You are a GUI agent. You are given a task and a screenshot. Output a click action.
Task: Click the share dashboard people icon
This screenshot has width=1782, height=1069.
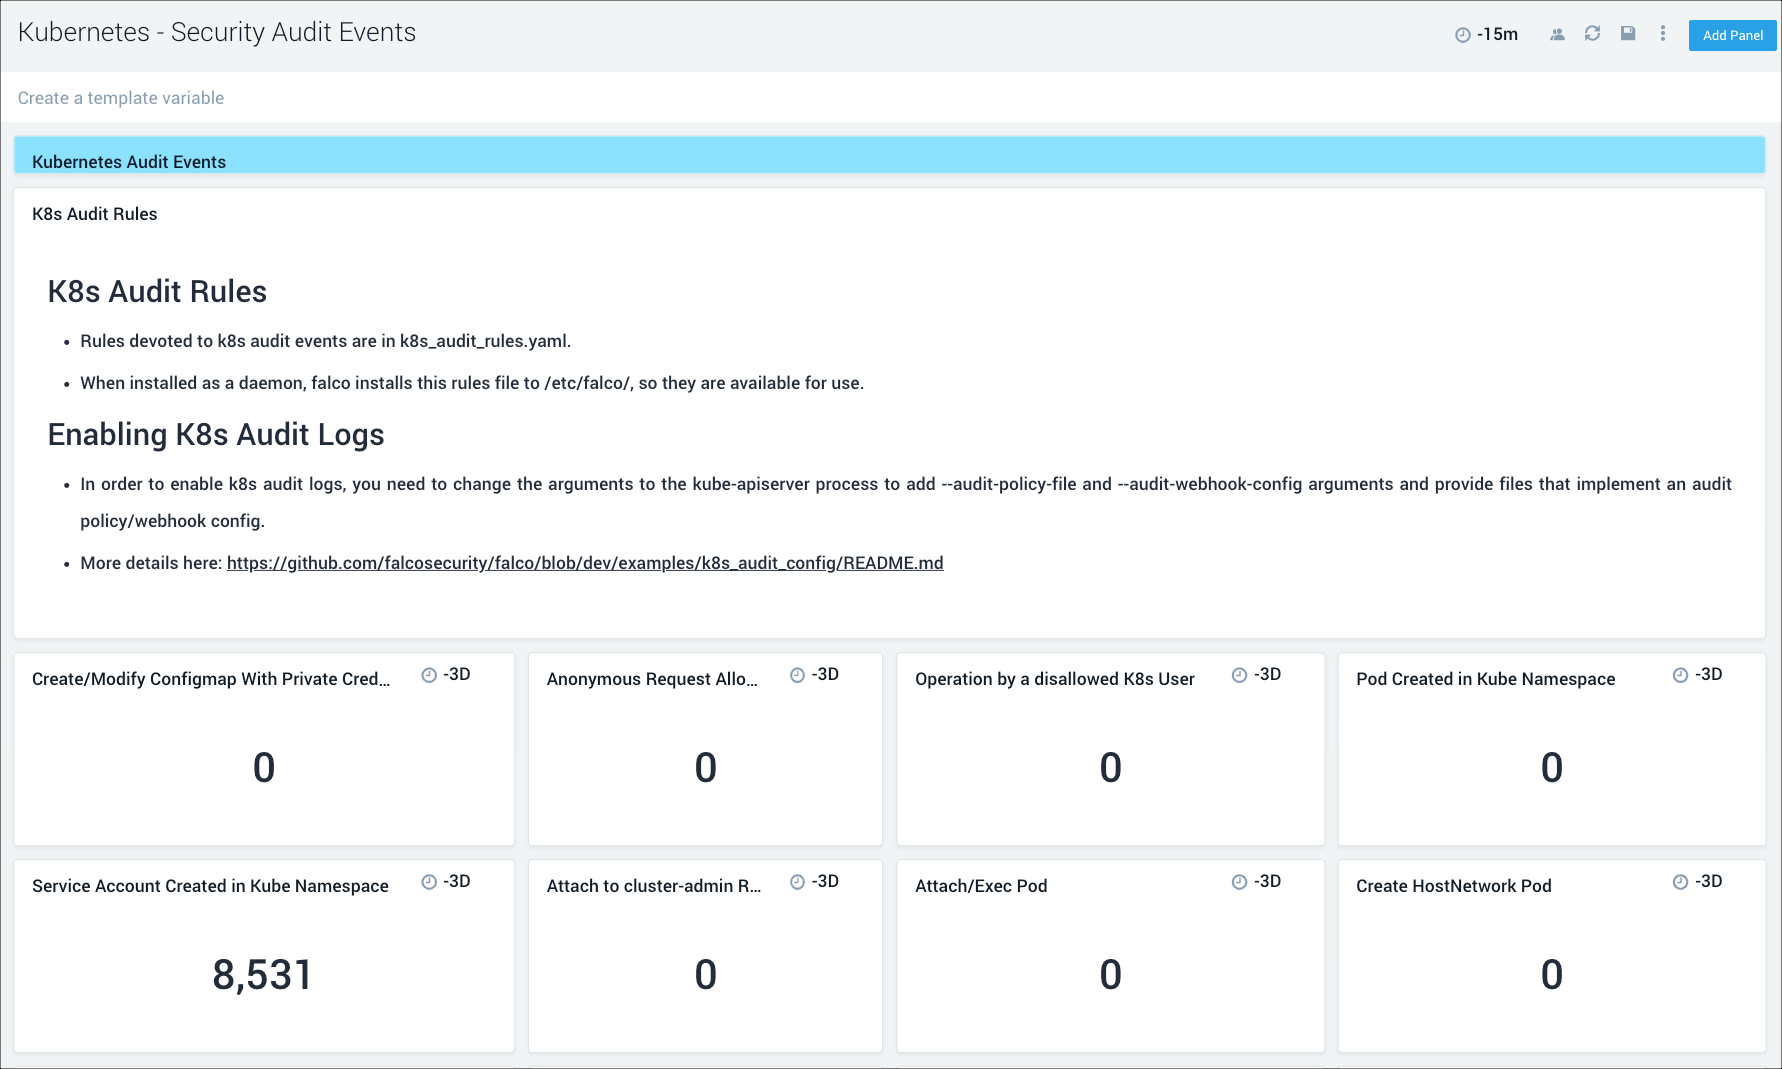coord(1557,34)
